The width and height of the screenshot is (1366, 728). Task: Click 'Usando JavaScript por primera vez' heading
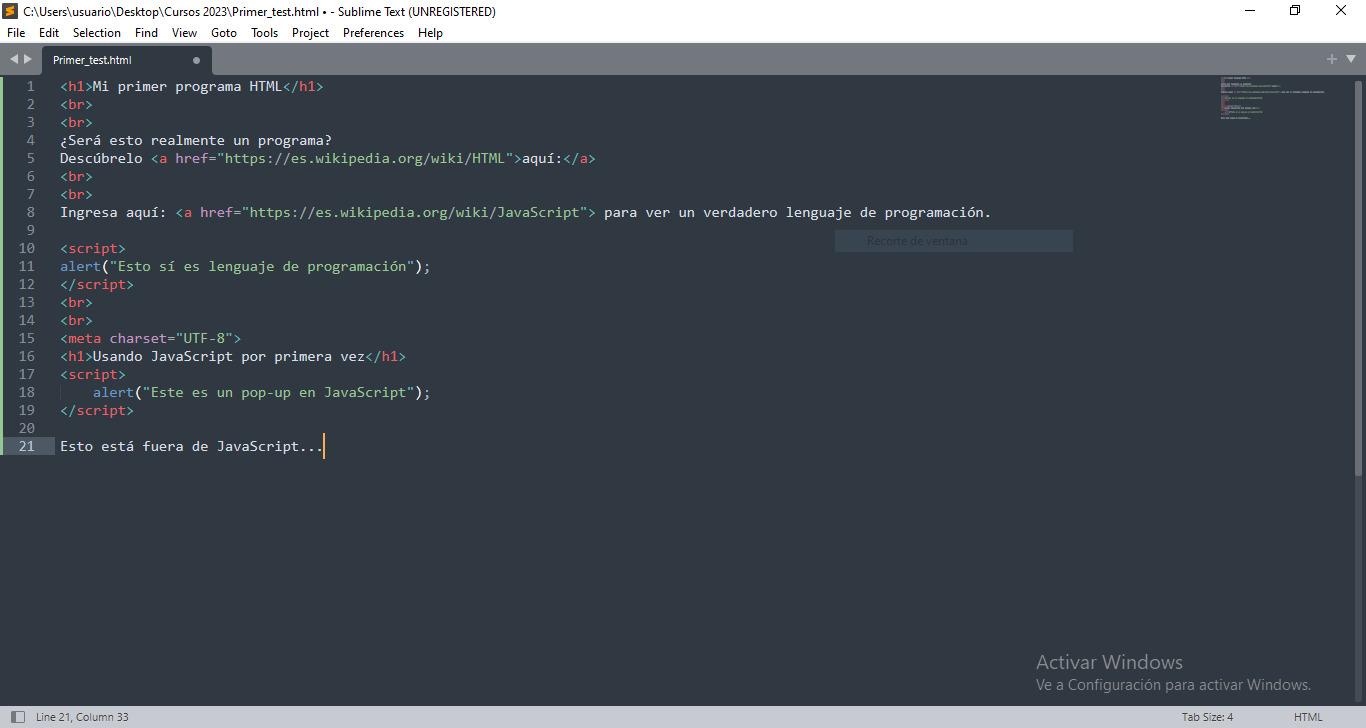point(229,356)
